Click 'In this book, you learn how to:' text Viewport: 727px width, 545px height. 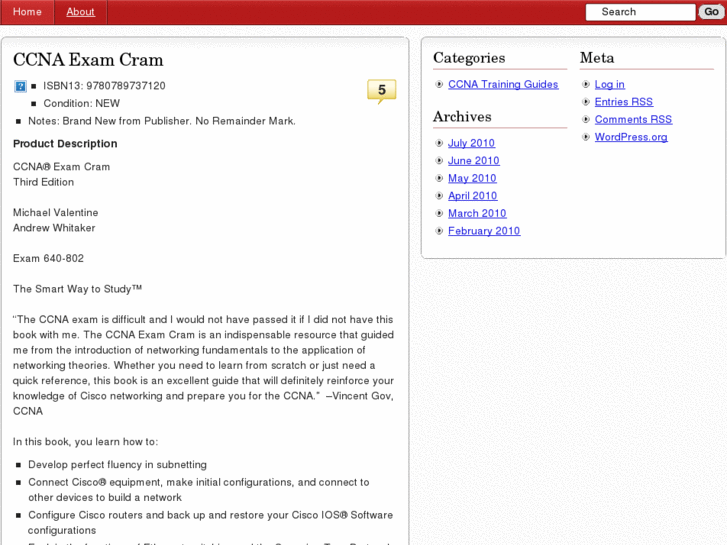click(x=85, y=442)
